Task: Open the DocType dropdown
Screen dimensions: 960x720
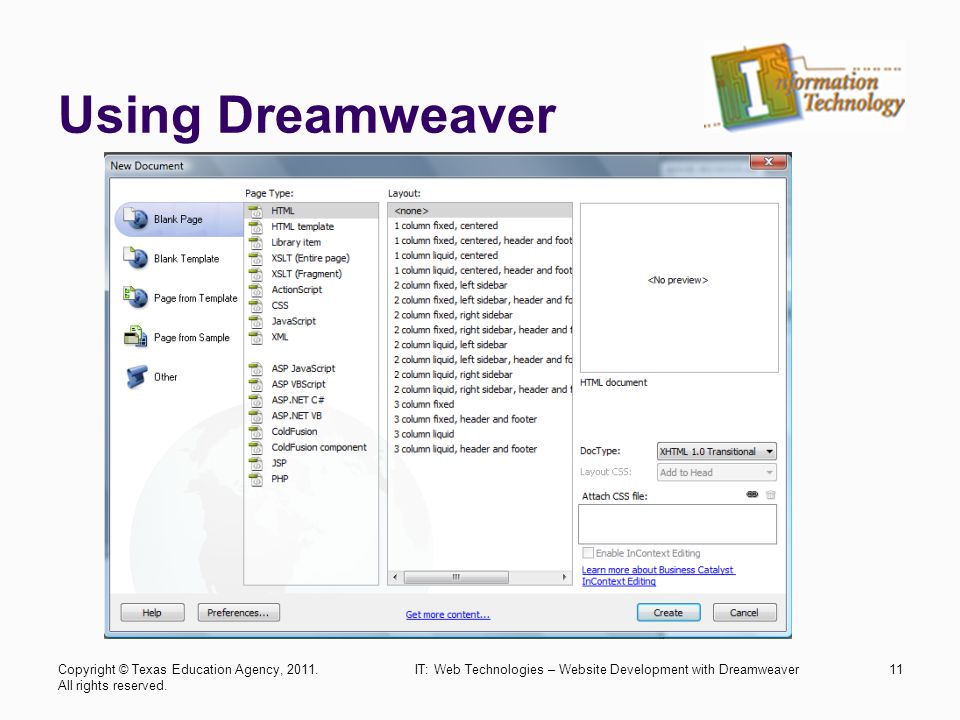Action: tap(716, 452)
